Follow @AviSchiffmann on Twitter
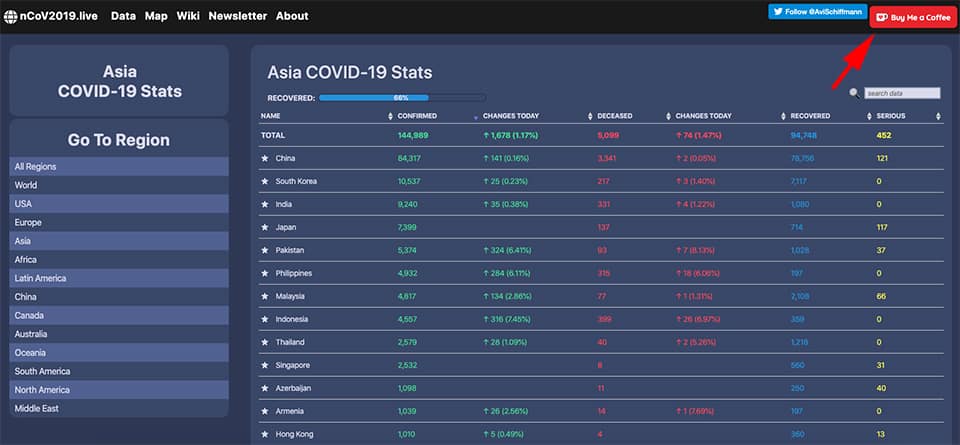The image size is (960, 445). (817, 11)
